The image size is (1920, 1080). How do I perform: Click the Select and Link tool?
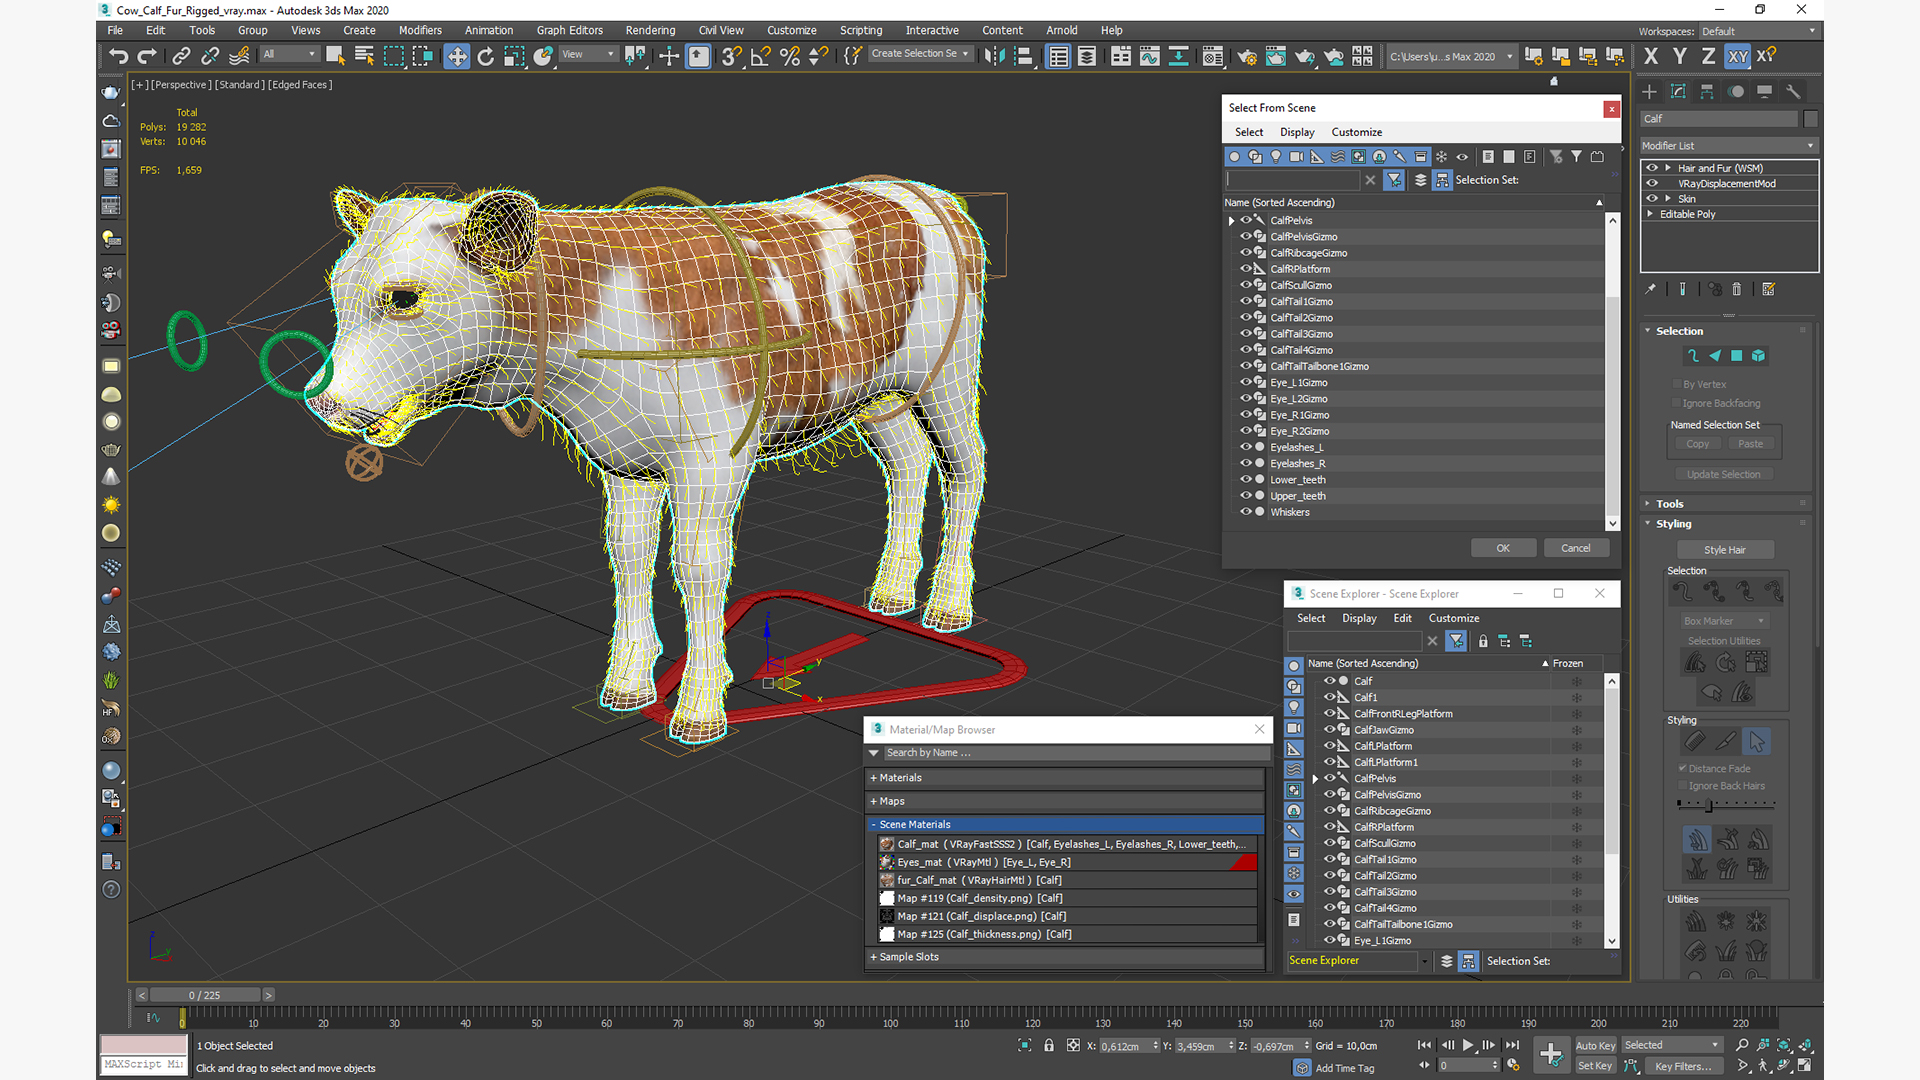(x=181, y=57)
